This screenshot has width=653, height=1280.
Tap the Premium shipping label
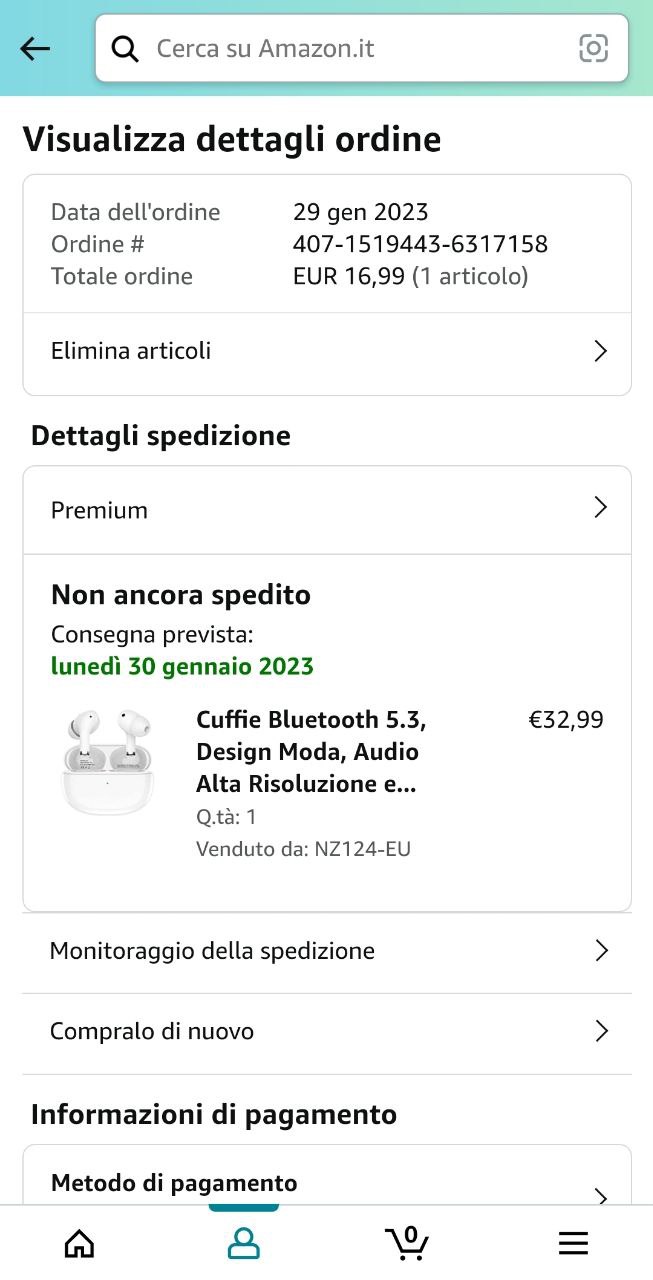(99, 510)
